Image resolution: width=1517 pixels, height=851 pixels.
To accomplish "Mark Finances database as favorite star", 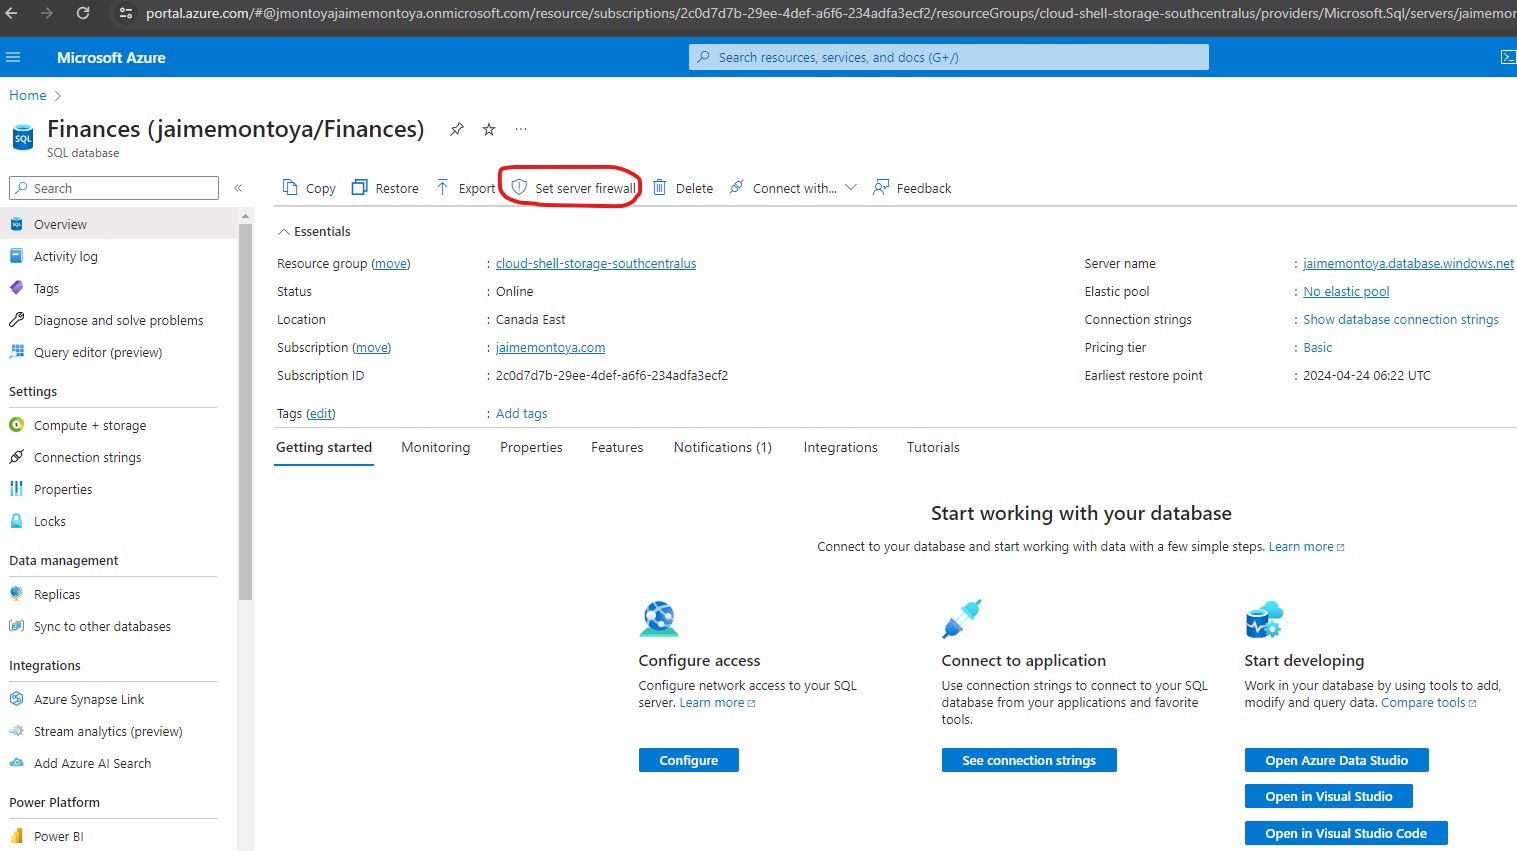I will 489,129.
